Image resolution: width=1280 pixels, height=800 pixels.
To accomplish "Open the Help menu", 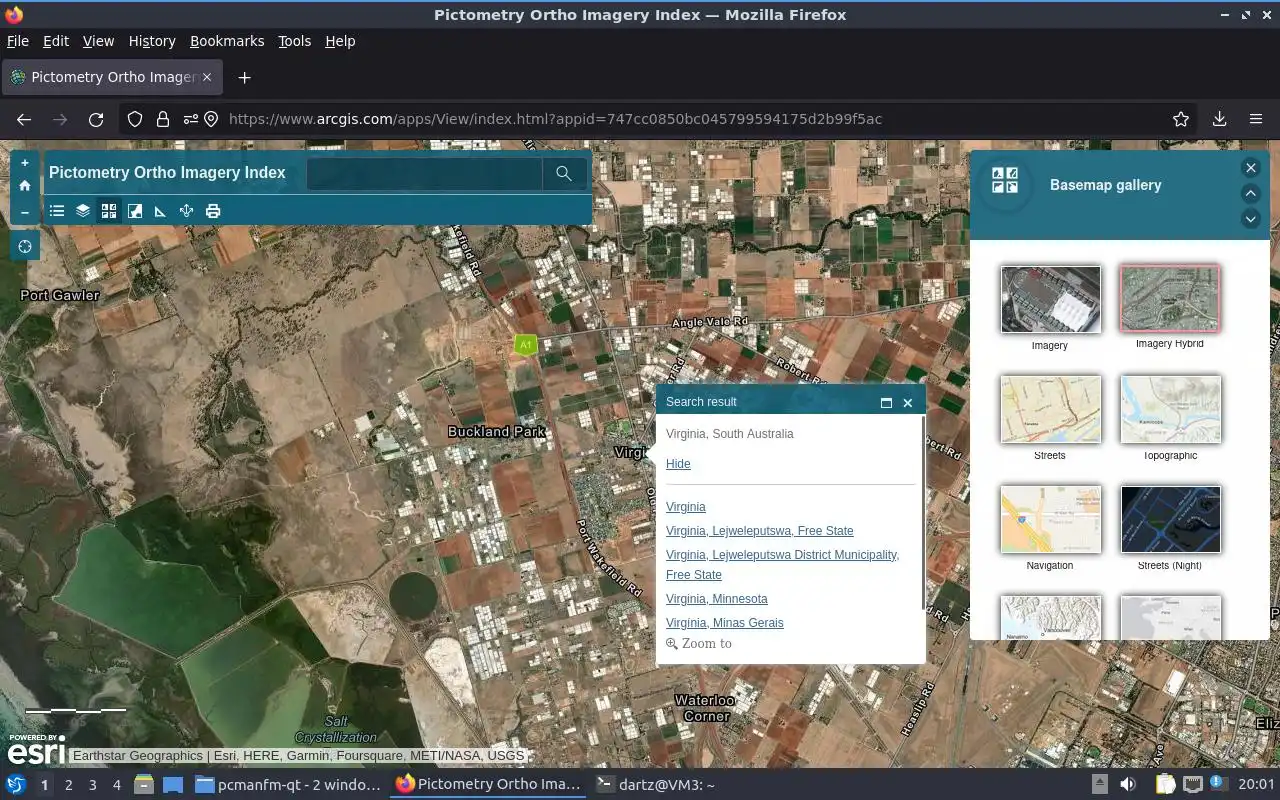I will coord(340,41).
